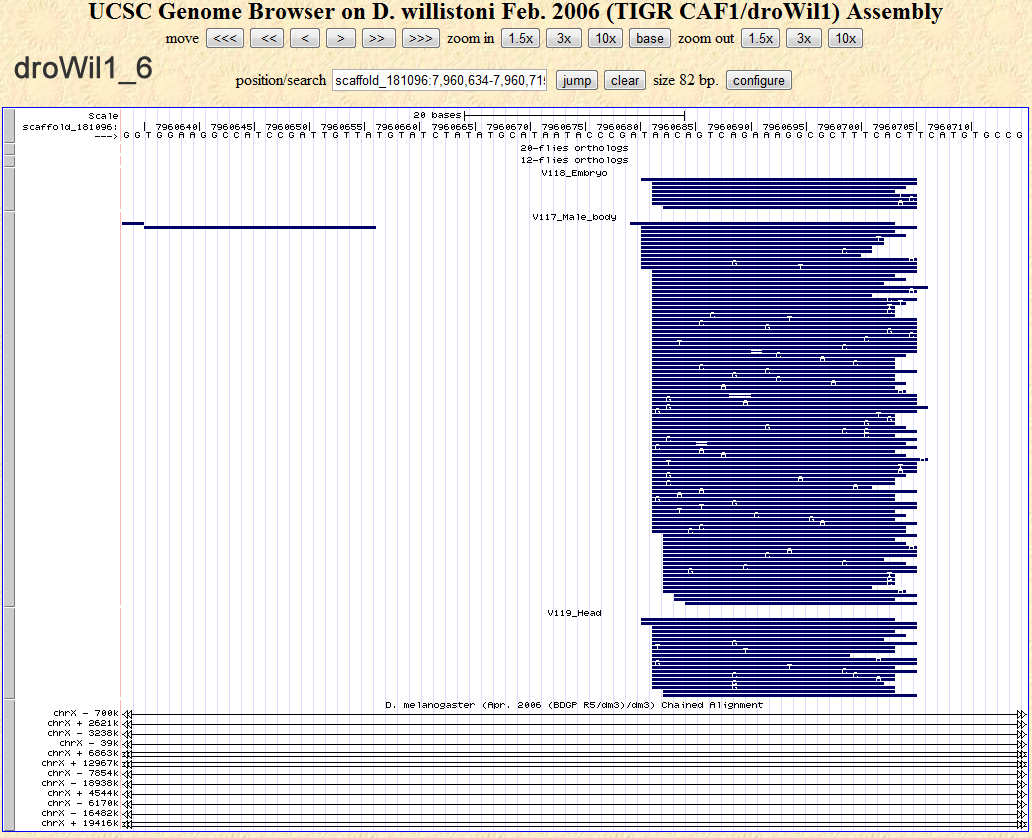The image size is (1032, 838).
Task: Click the '>>>' move far right button
Action: pos(421,39)
